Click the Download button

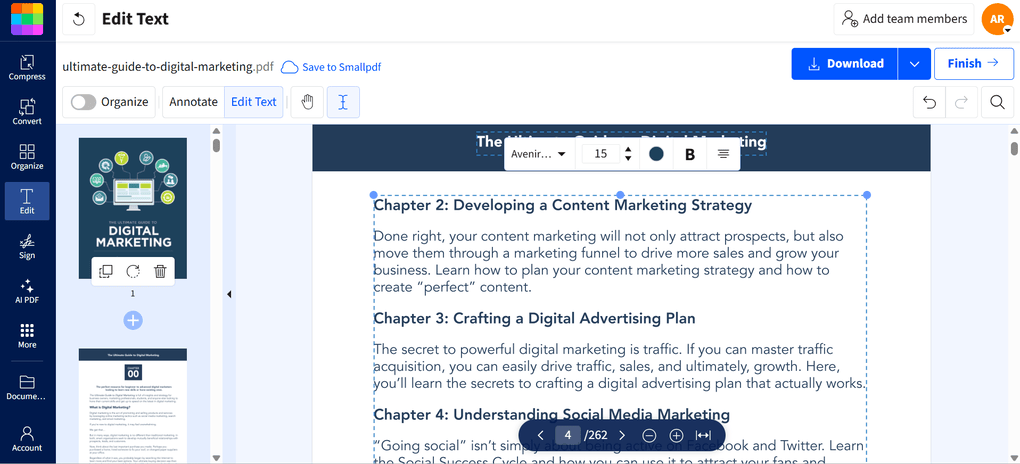coord(844,64)
